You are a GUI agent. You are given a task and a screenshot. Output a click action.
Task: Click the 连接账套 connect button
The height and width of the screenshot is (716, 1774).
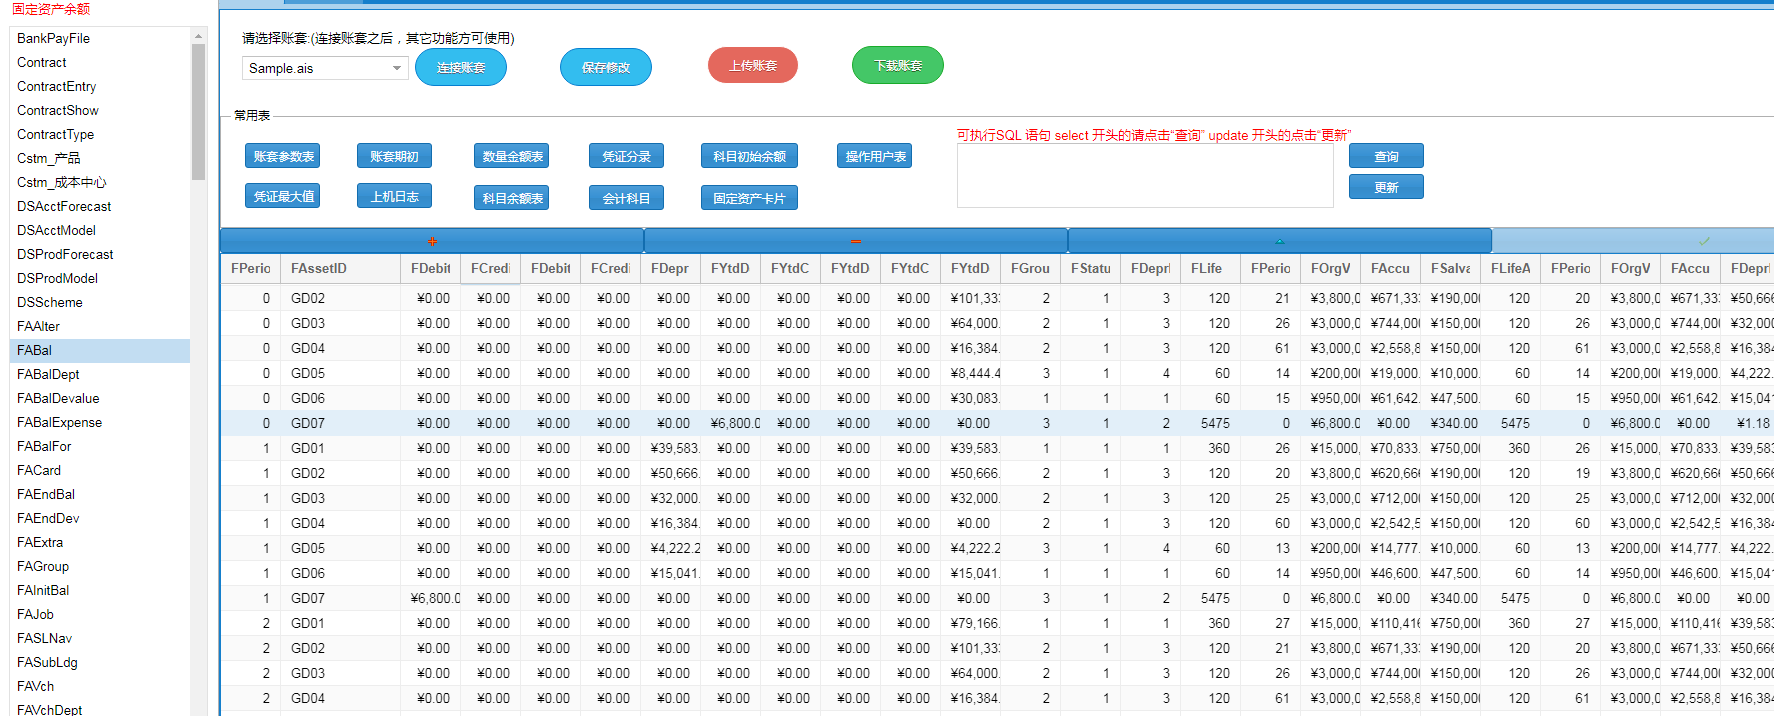[x=461, y=67]
